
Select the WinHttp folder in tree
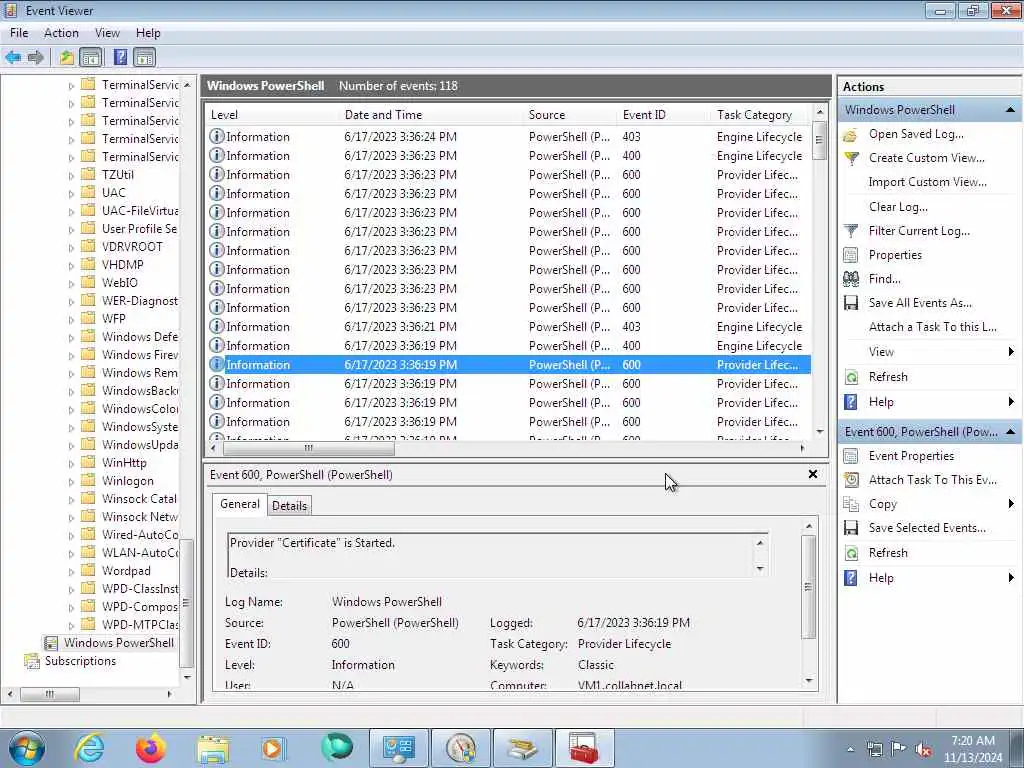[x=123, y=463]
